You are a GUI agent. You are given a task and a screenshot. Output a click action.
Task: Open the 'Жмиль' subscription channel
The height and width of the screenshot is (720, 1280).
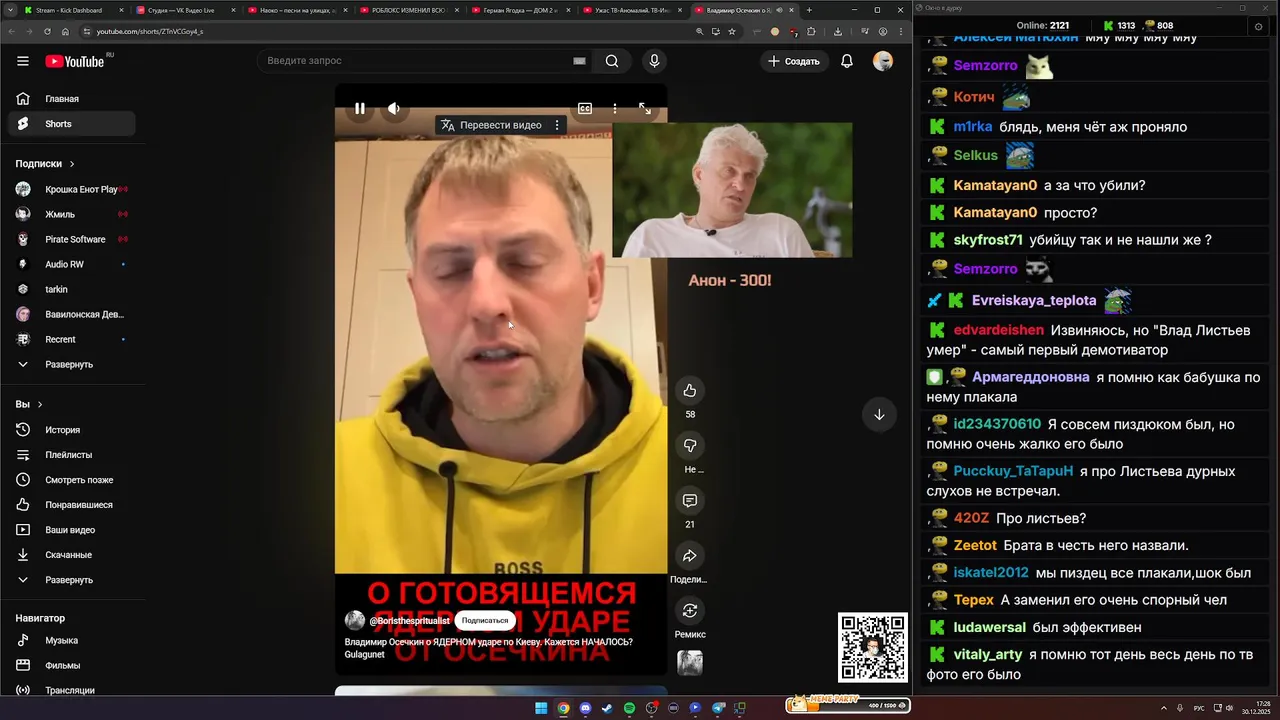tap(72, 214)
